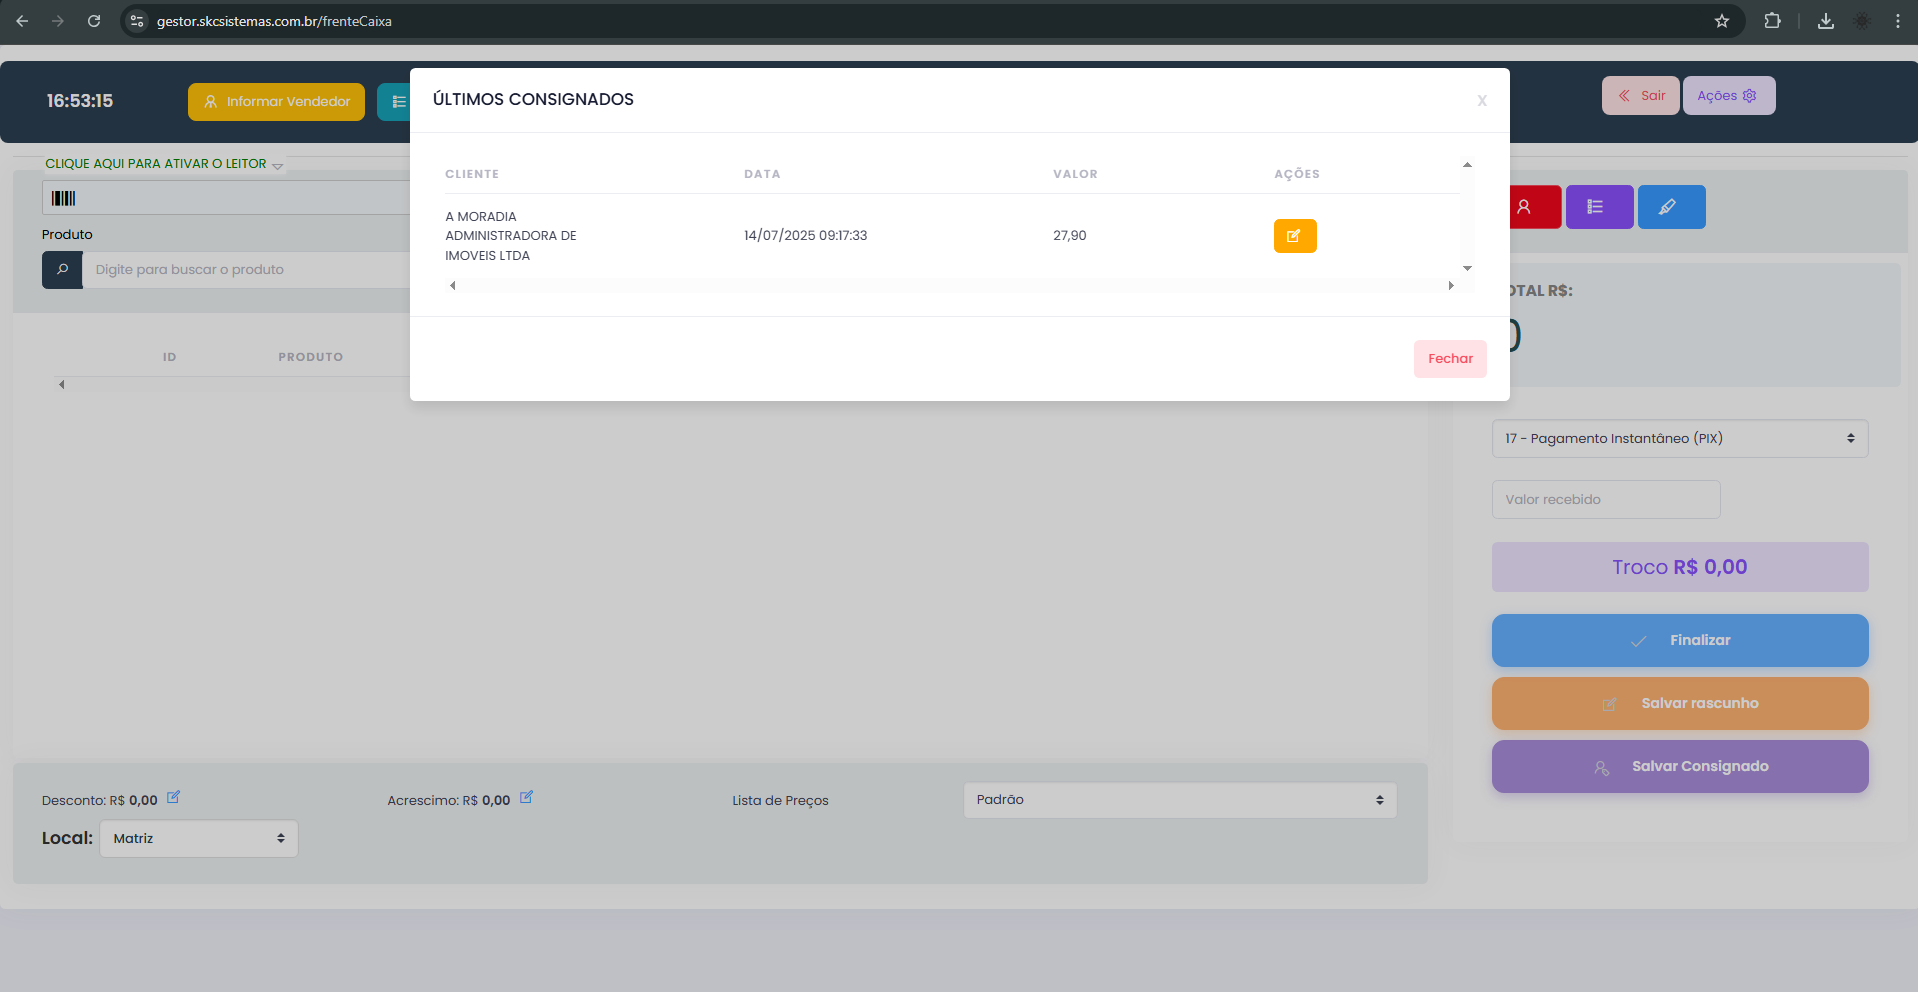Click the Sair button
The image size is (1918, 992).
1640,96
